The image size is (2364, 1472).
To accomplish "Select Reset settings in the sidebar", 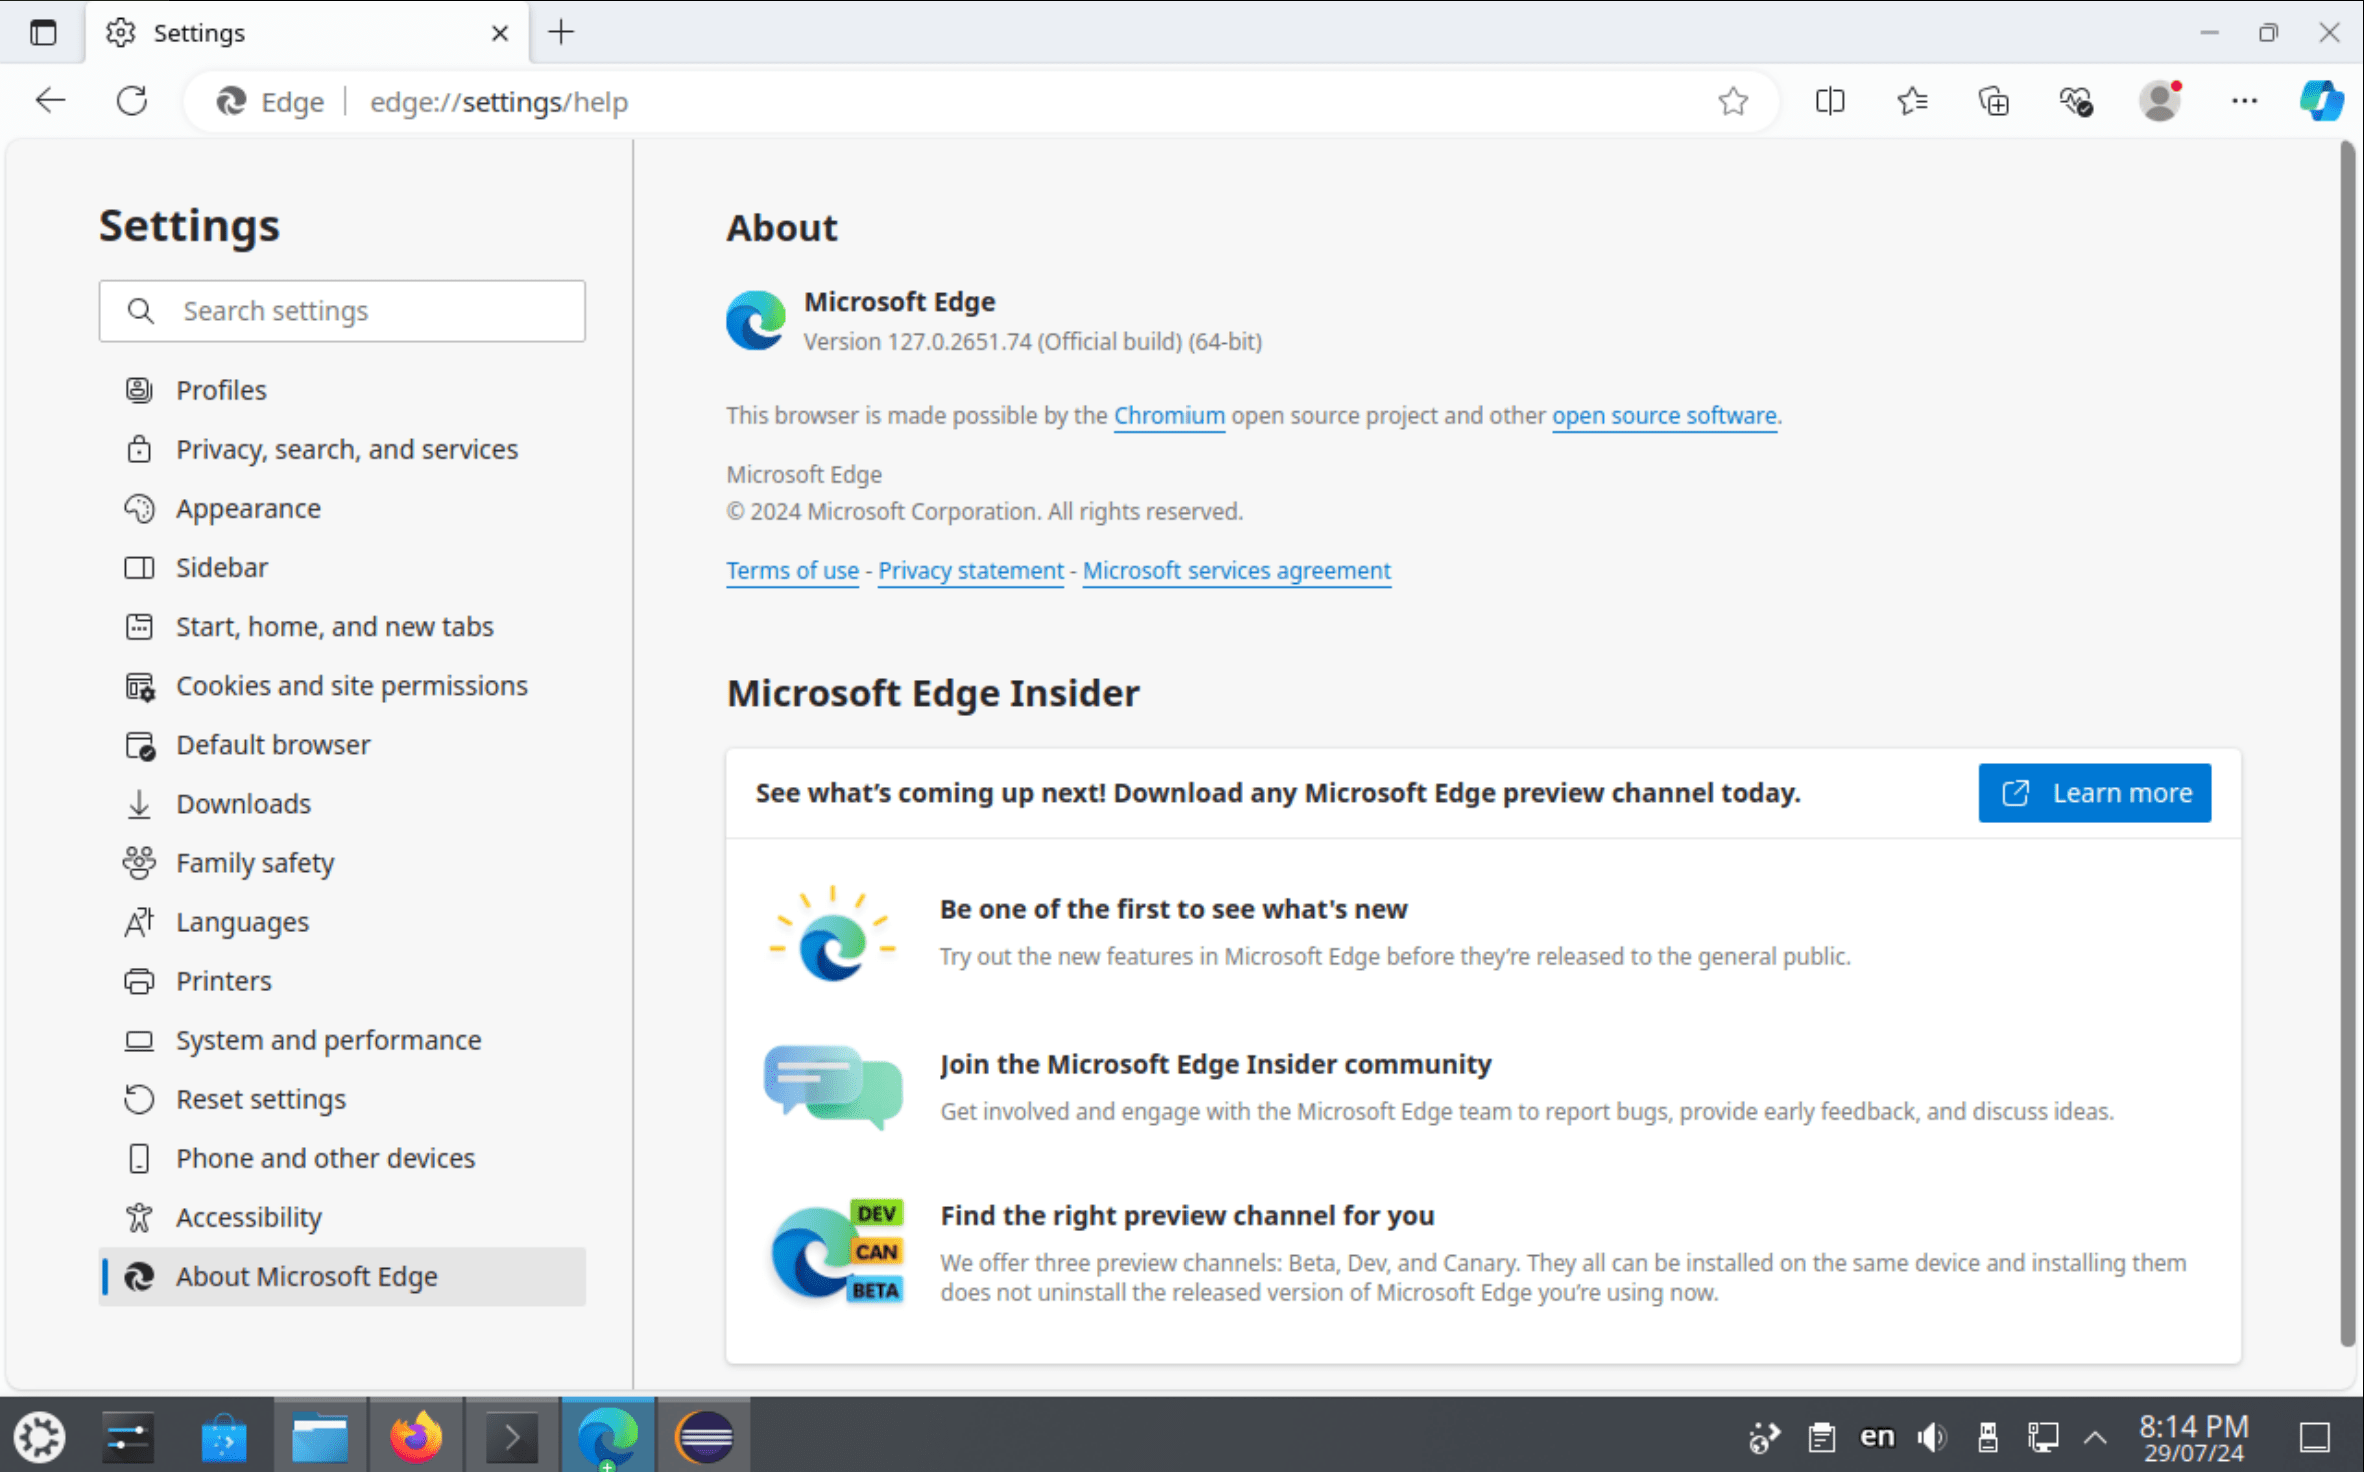I will pos(260,1098).
